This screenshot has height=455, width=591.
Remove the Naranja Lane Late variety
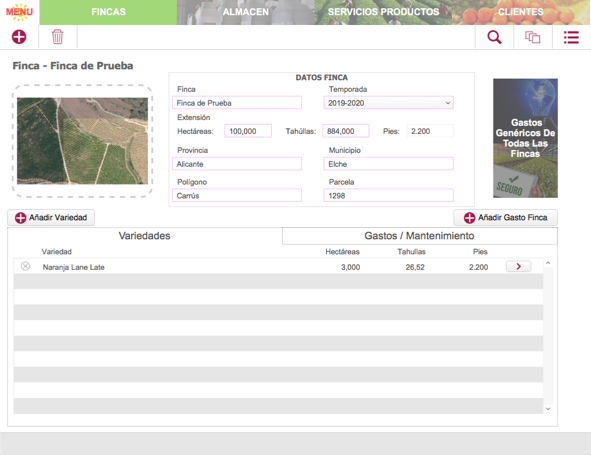[x=25, y=267]
